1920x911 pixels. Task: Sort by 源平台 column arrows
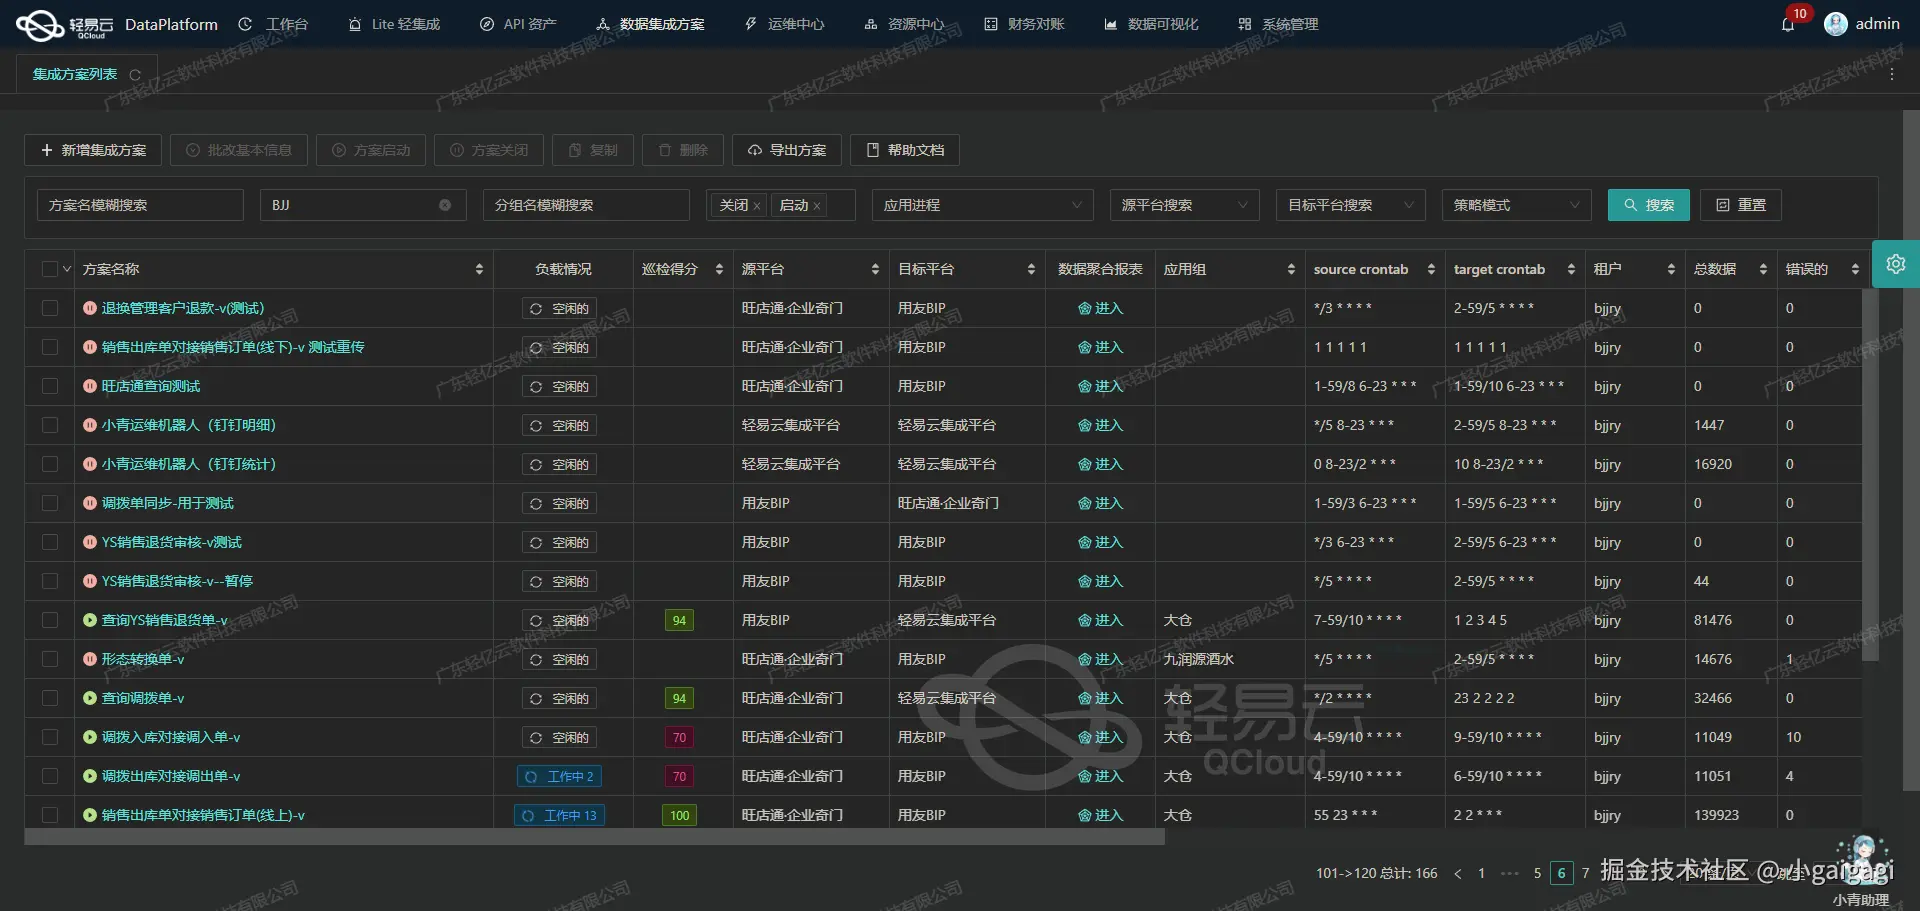pos(875,269)
